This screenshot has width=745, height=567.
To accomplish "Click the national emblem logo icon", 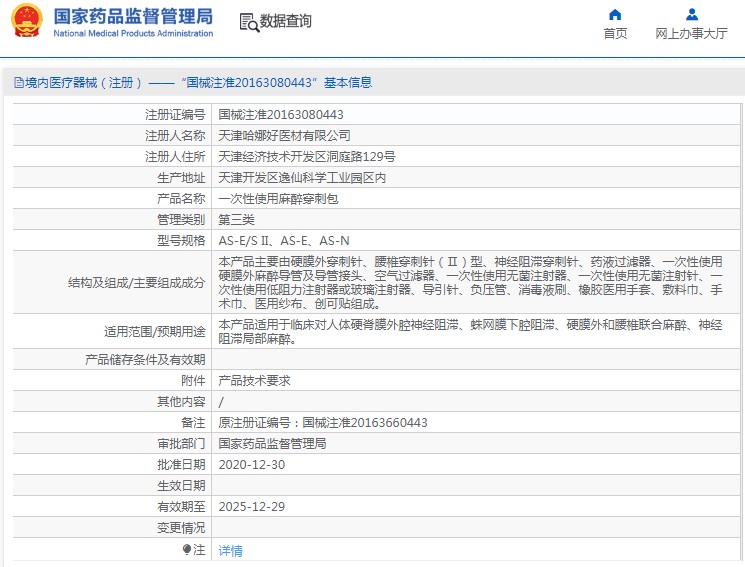I will (x=27, y=20).
